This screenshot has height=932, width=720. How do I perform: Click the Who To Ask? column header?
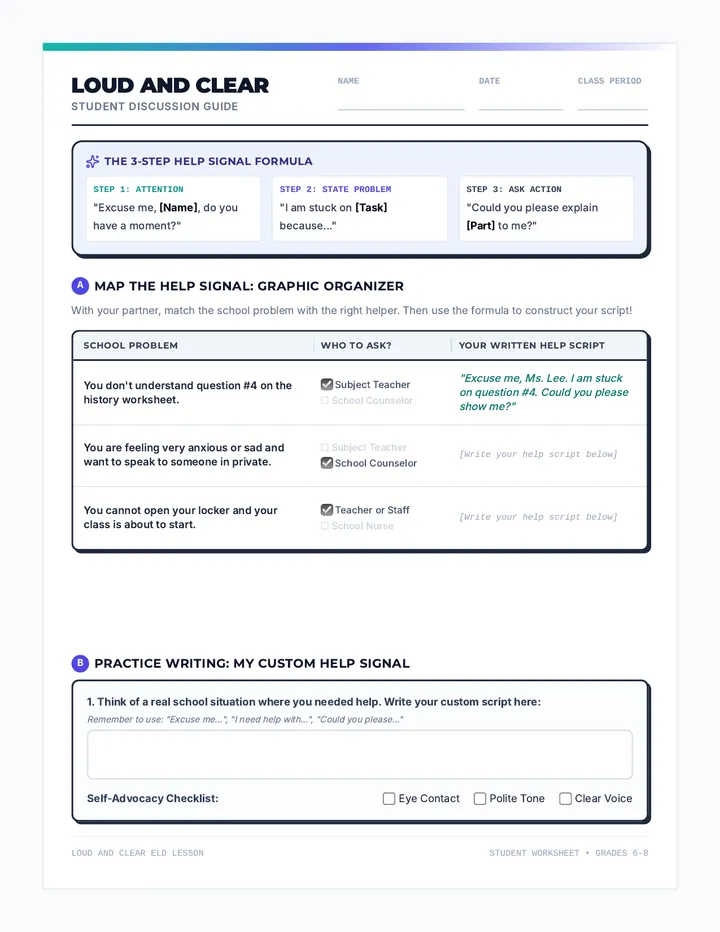point(356,345)
